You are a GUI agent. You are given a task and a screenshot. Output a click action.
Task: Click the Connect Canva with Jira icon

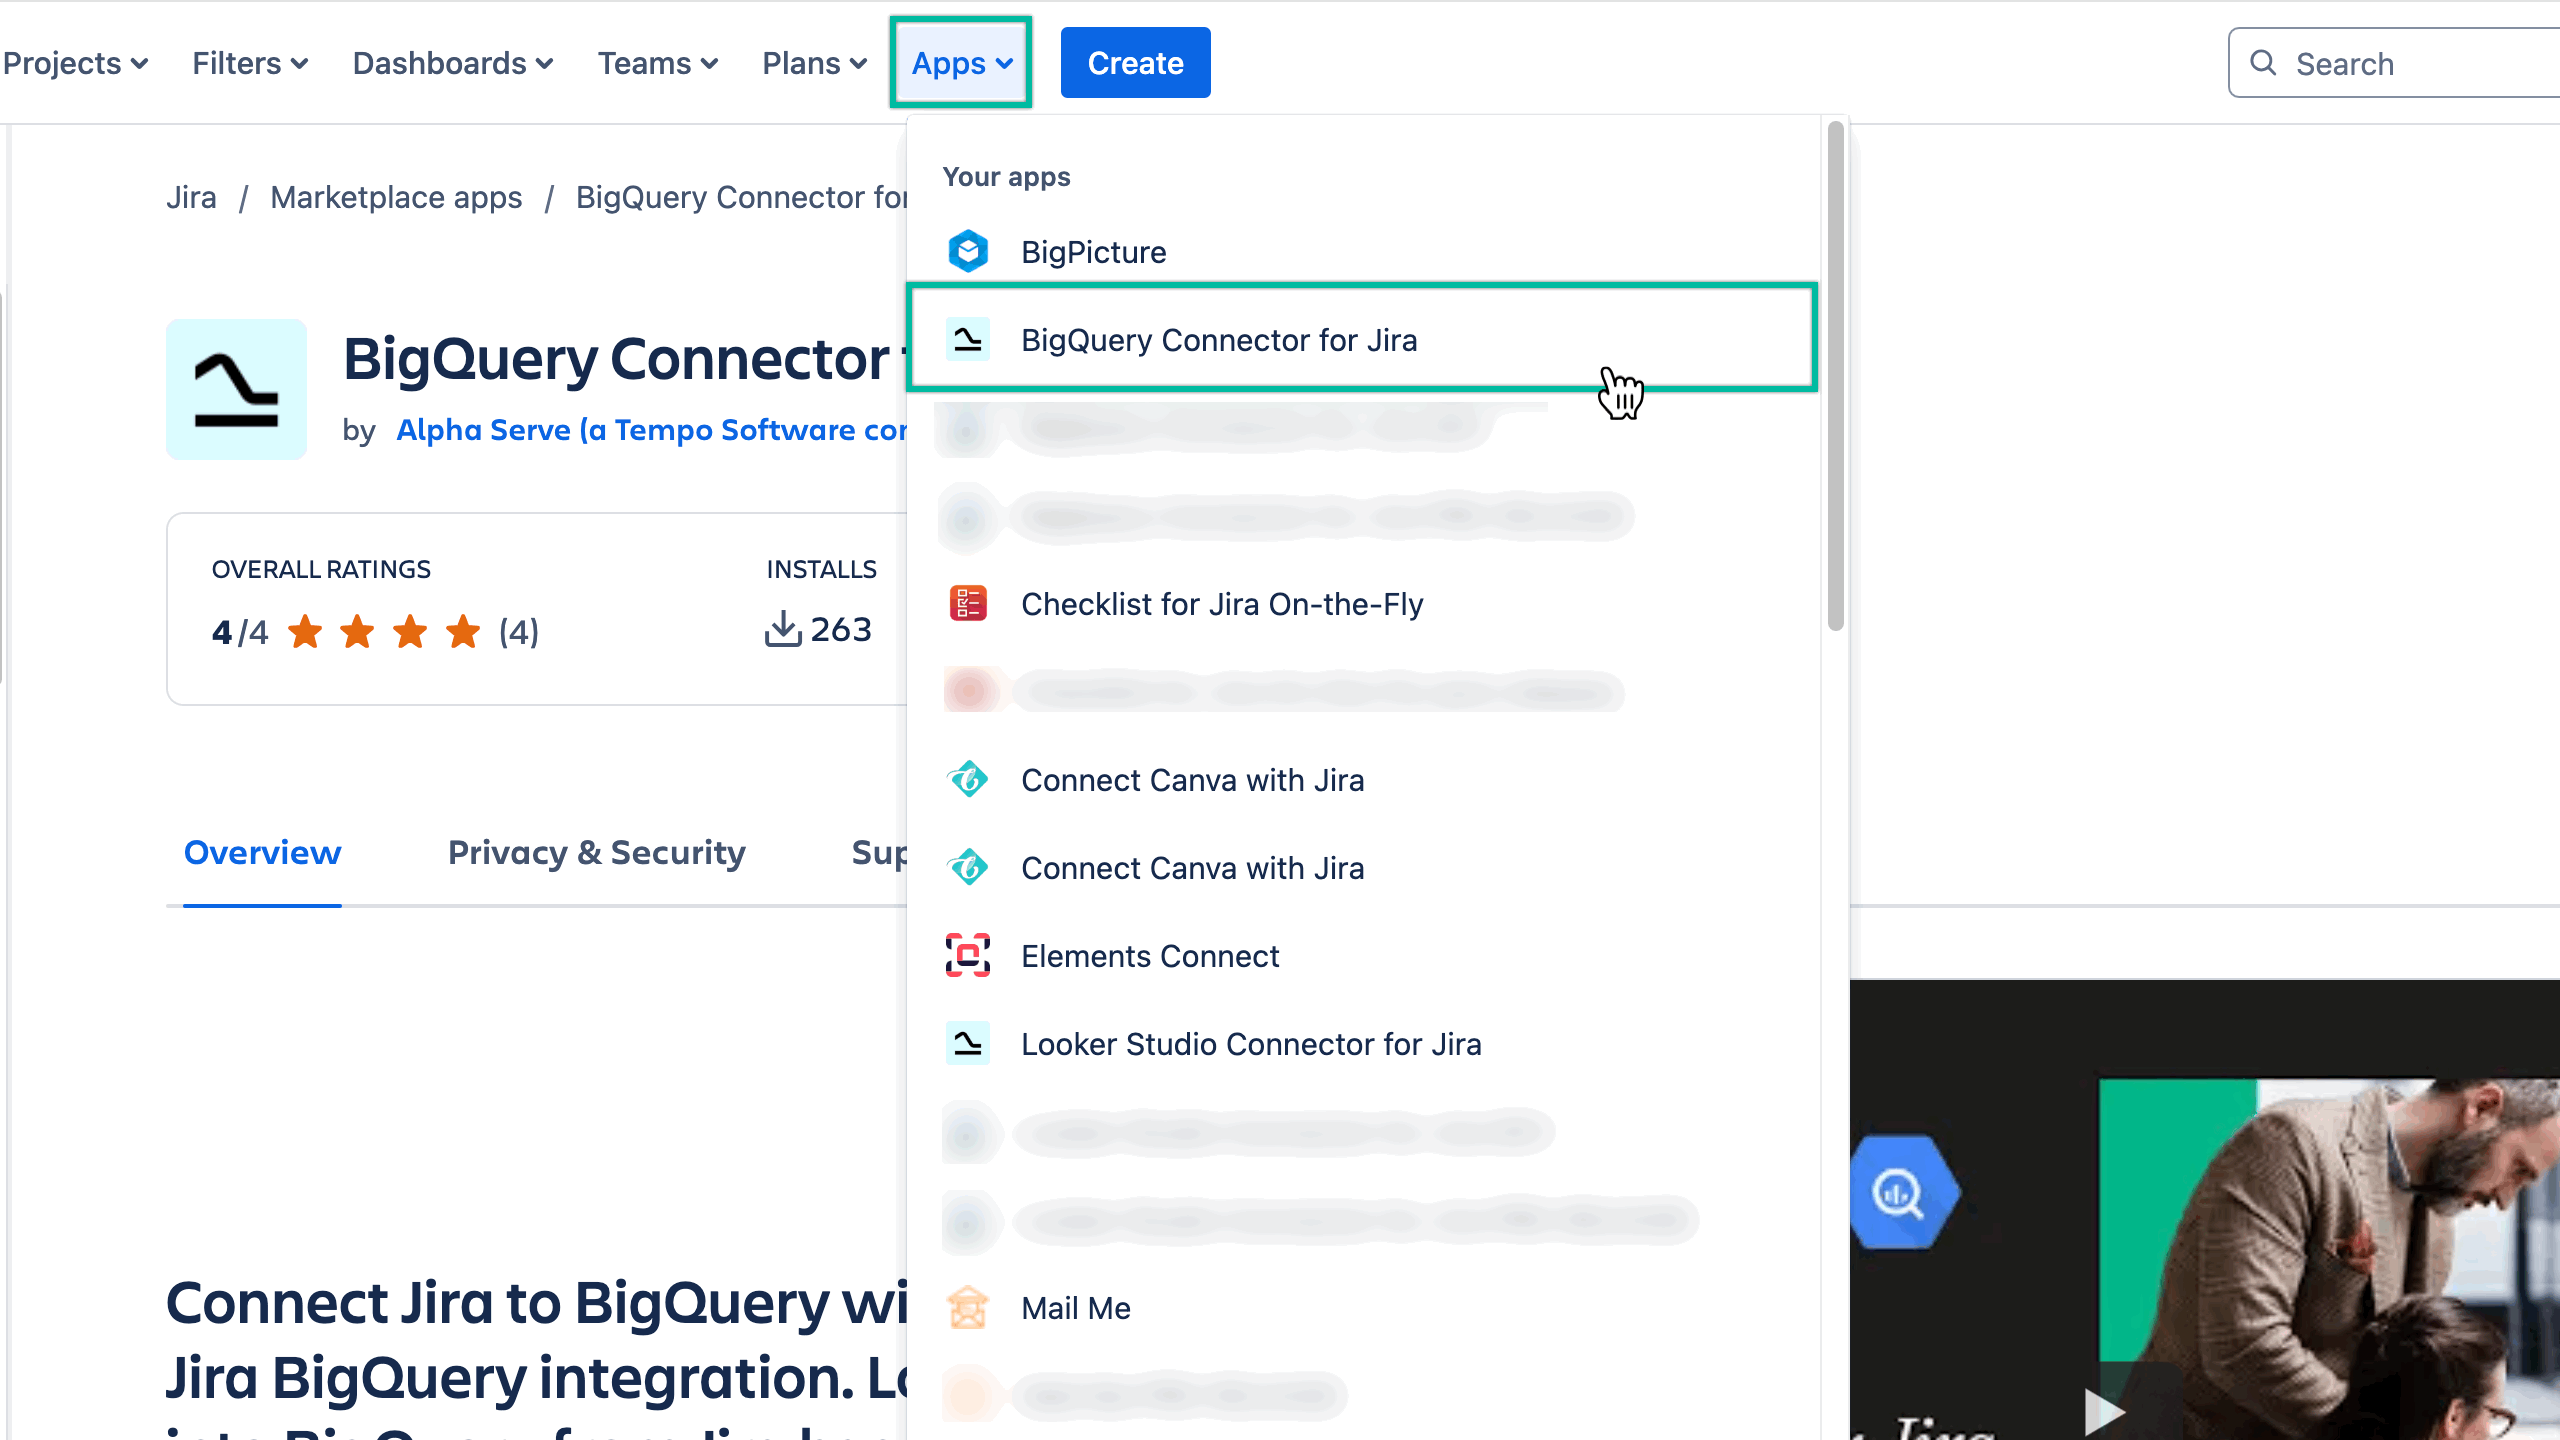pos(967,779)
